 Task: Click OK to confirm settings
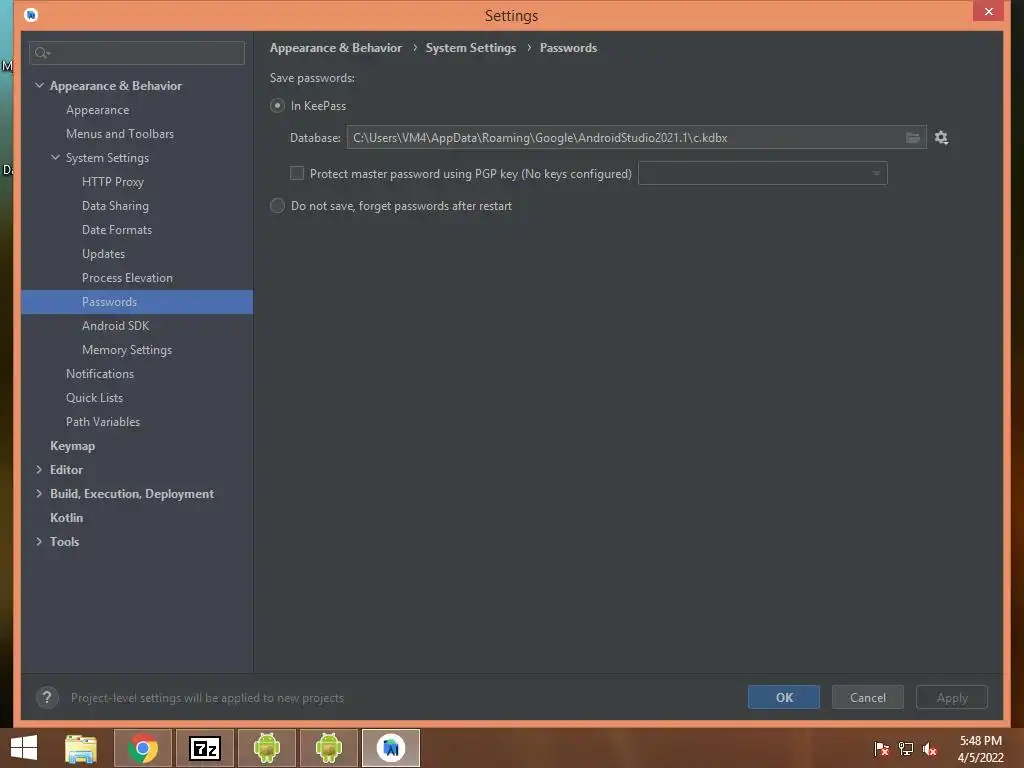pos(784,697)
